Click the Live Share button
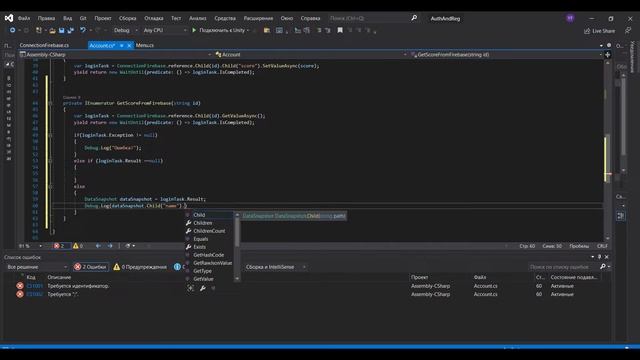640x360 pixels. click(599, 31)
